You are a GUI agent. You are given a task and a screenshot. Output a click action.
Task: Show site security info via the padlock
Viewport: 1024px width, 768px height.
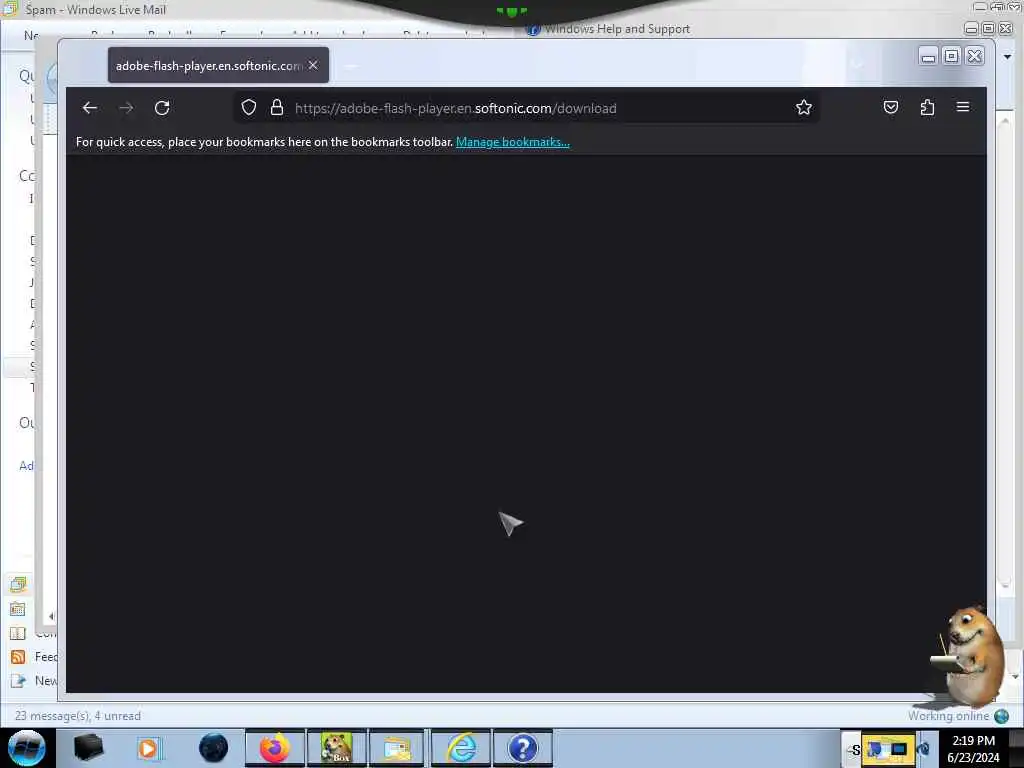277,107
